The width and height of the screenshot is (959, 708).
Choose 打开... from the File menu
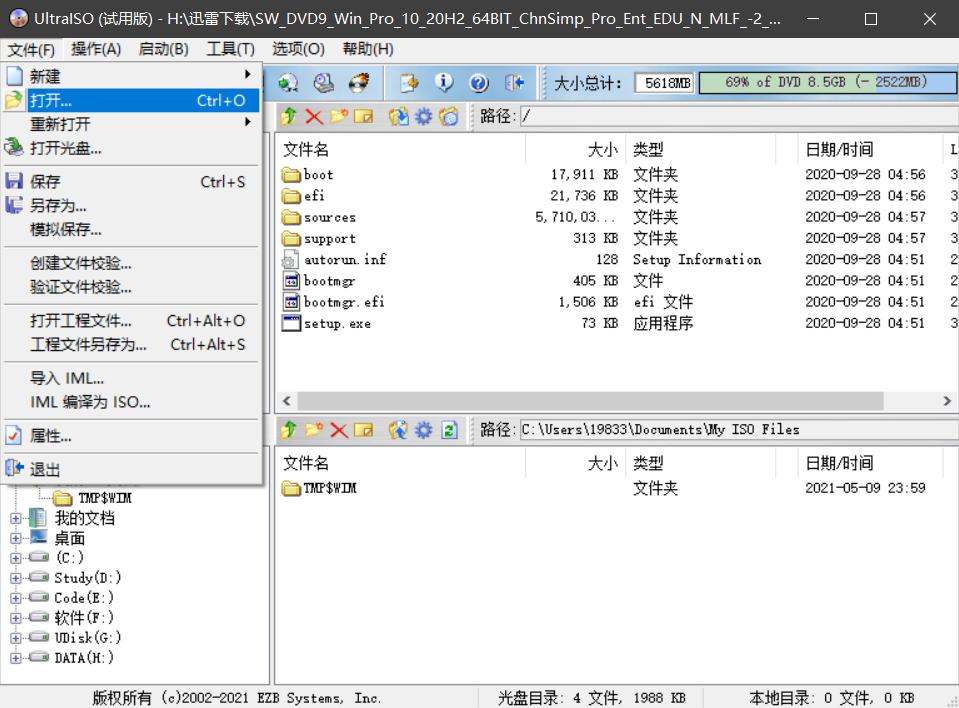[131, 100]
